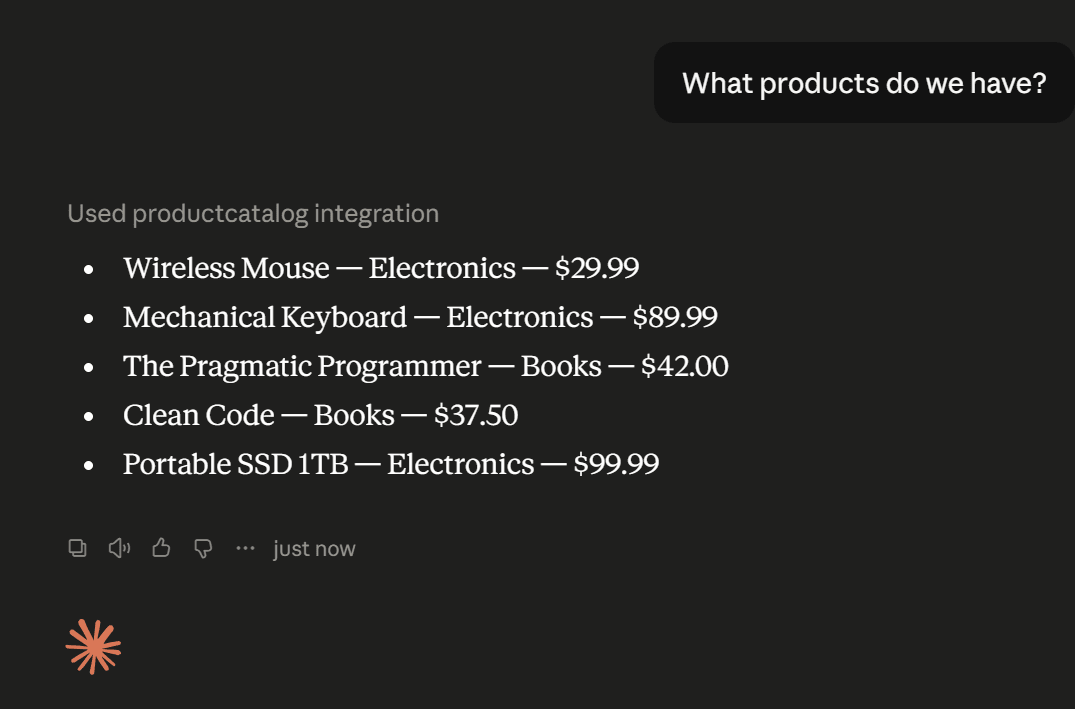Click the word integration in the tool label
The width and height of the screenshot is (1075, 709).
pyautogui.click(x=376, y=214)
